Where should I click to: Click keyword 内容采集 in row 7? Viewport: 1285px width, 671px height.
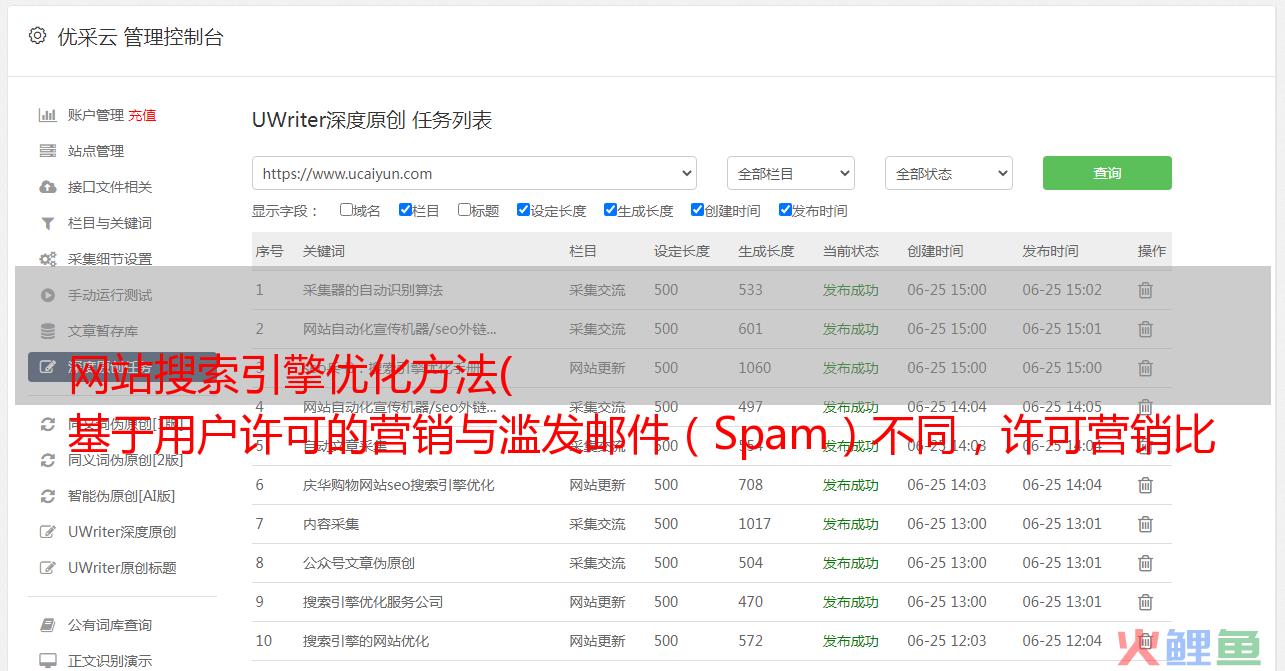331,524
